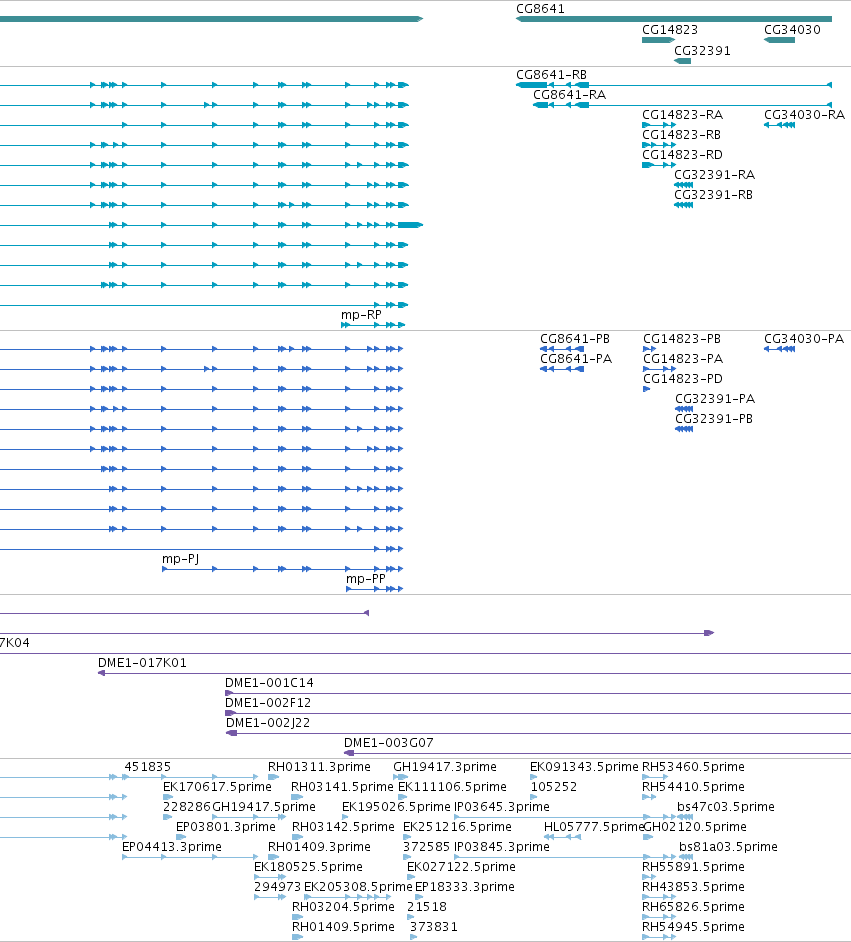The width and height of the screenshot is (851, 942).
Task: Open EST EK180525.5prime
Action: click(308, 867)
